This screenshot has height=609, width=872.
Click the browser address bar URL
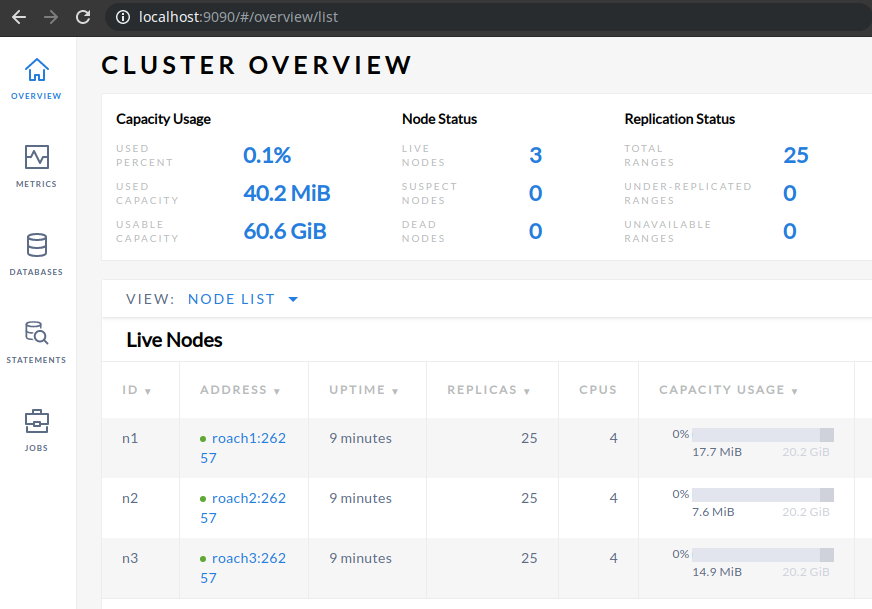[x=238, y=17]
